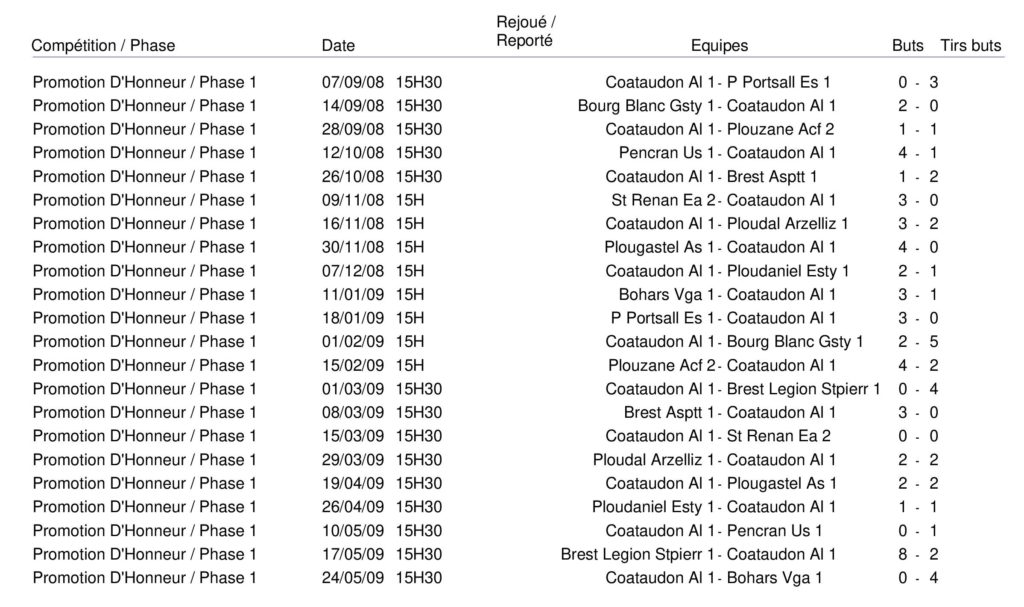Select the Coataudon Al 1 - Ploudal Arzelliz 1 match
This screenshot has width=1024, height=607.
point(727,224)
